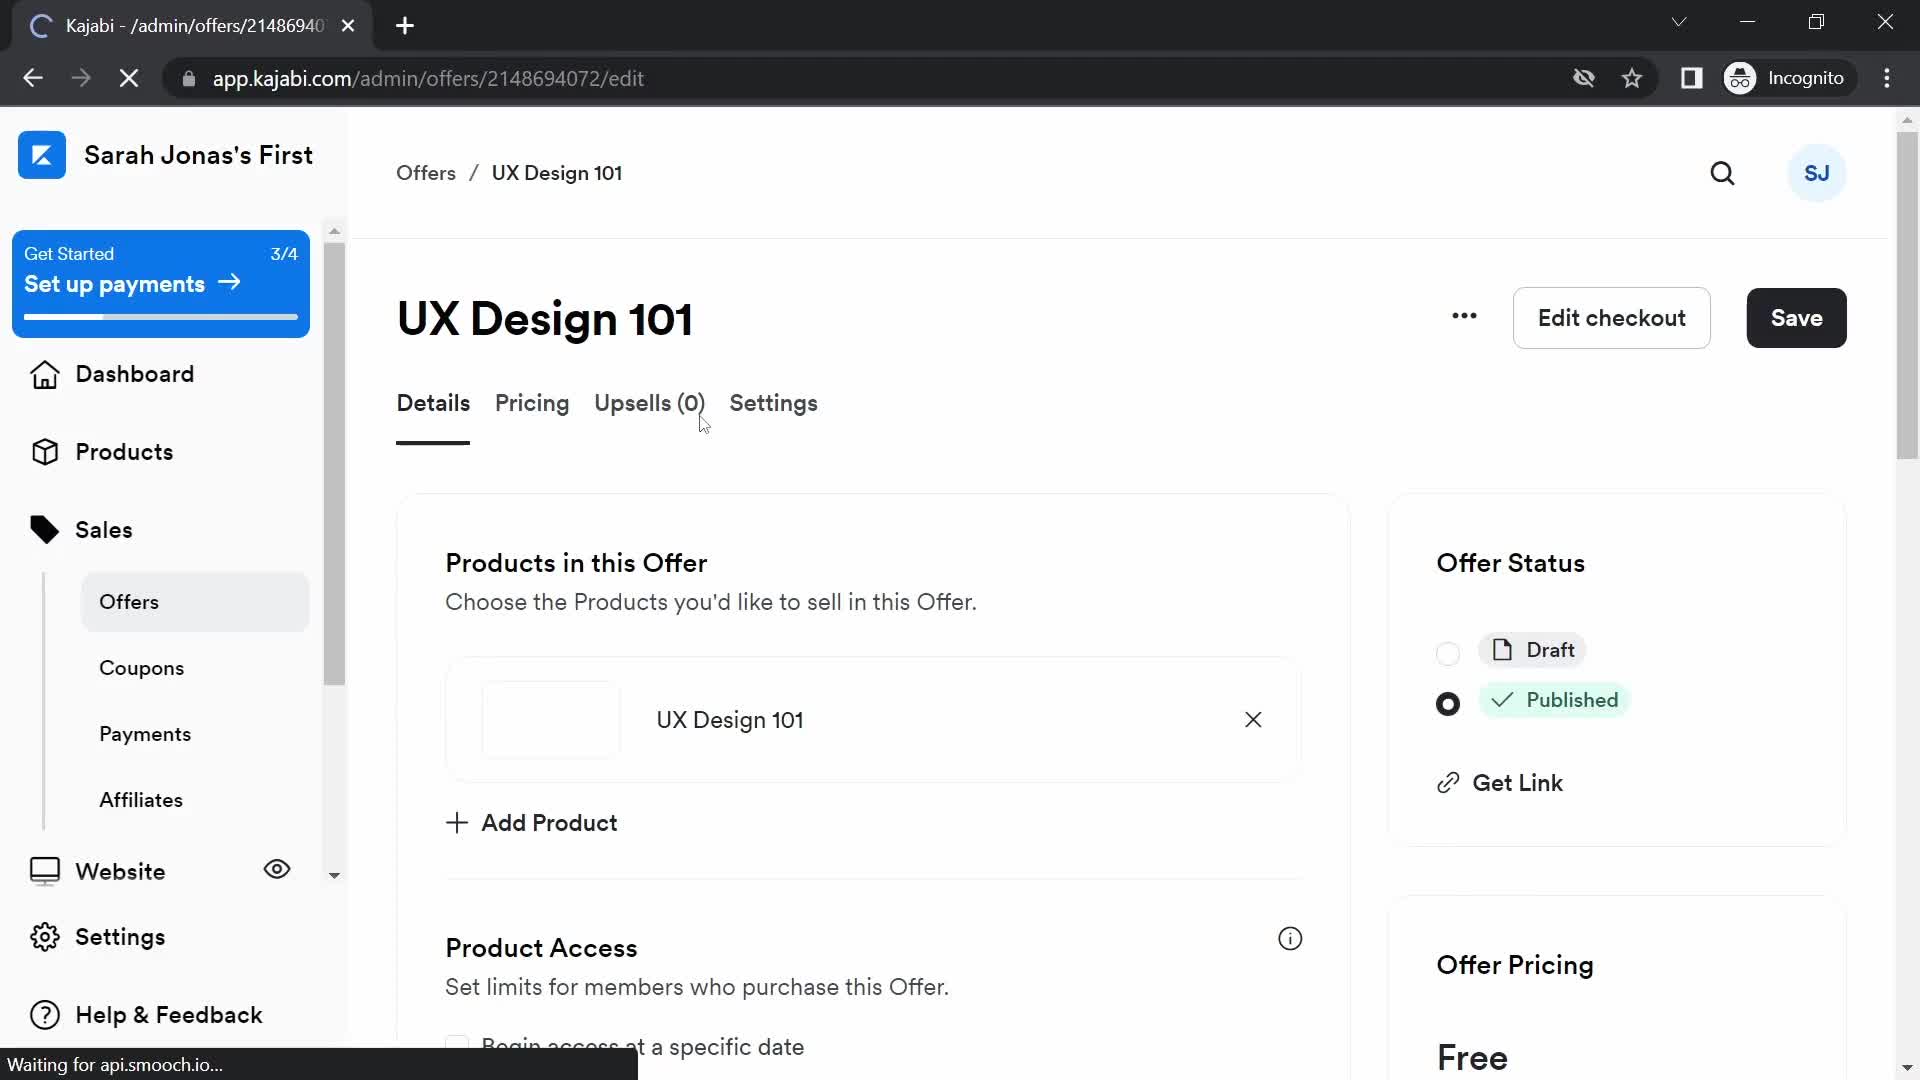This screenshot has width=1920, height=1080.
Task: Open Offers in the Sales submenu
Action: coord(195,602)
